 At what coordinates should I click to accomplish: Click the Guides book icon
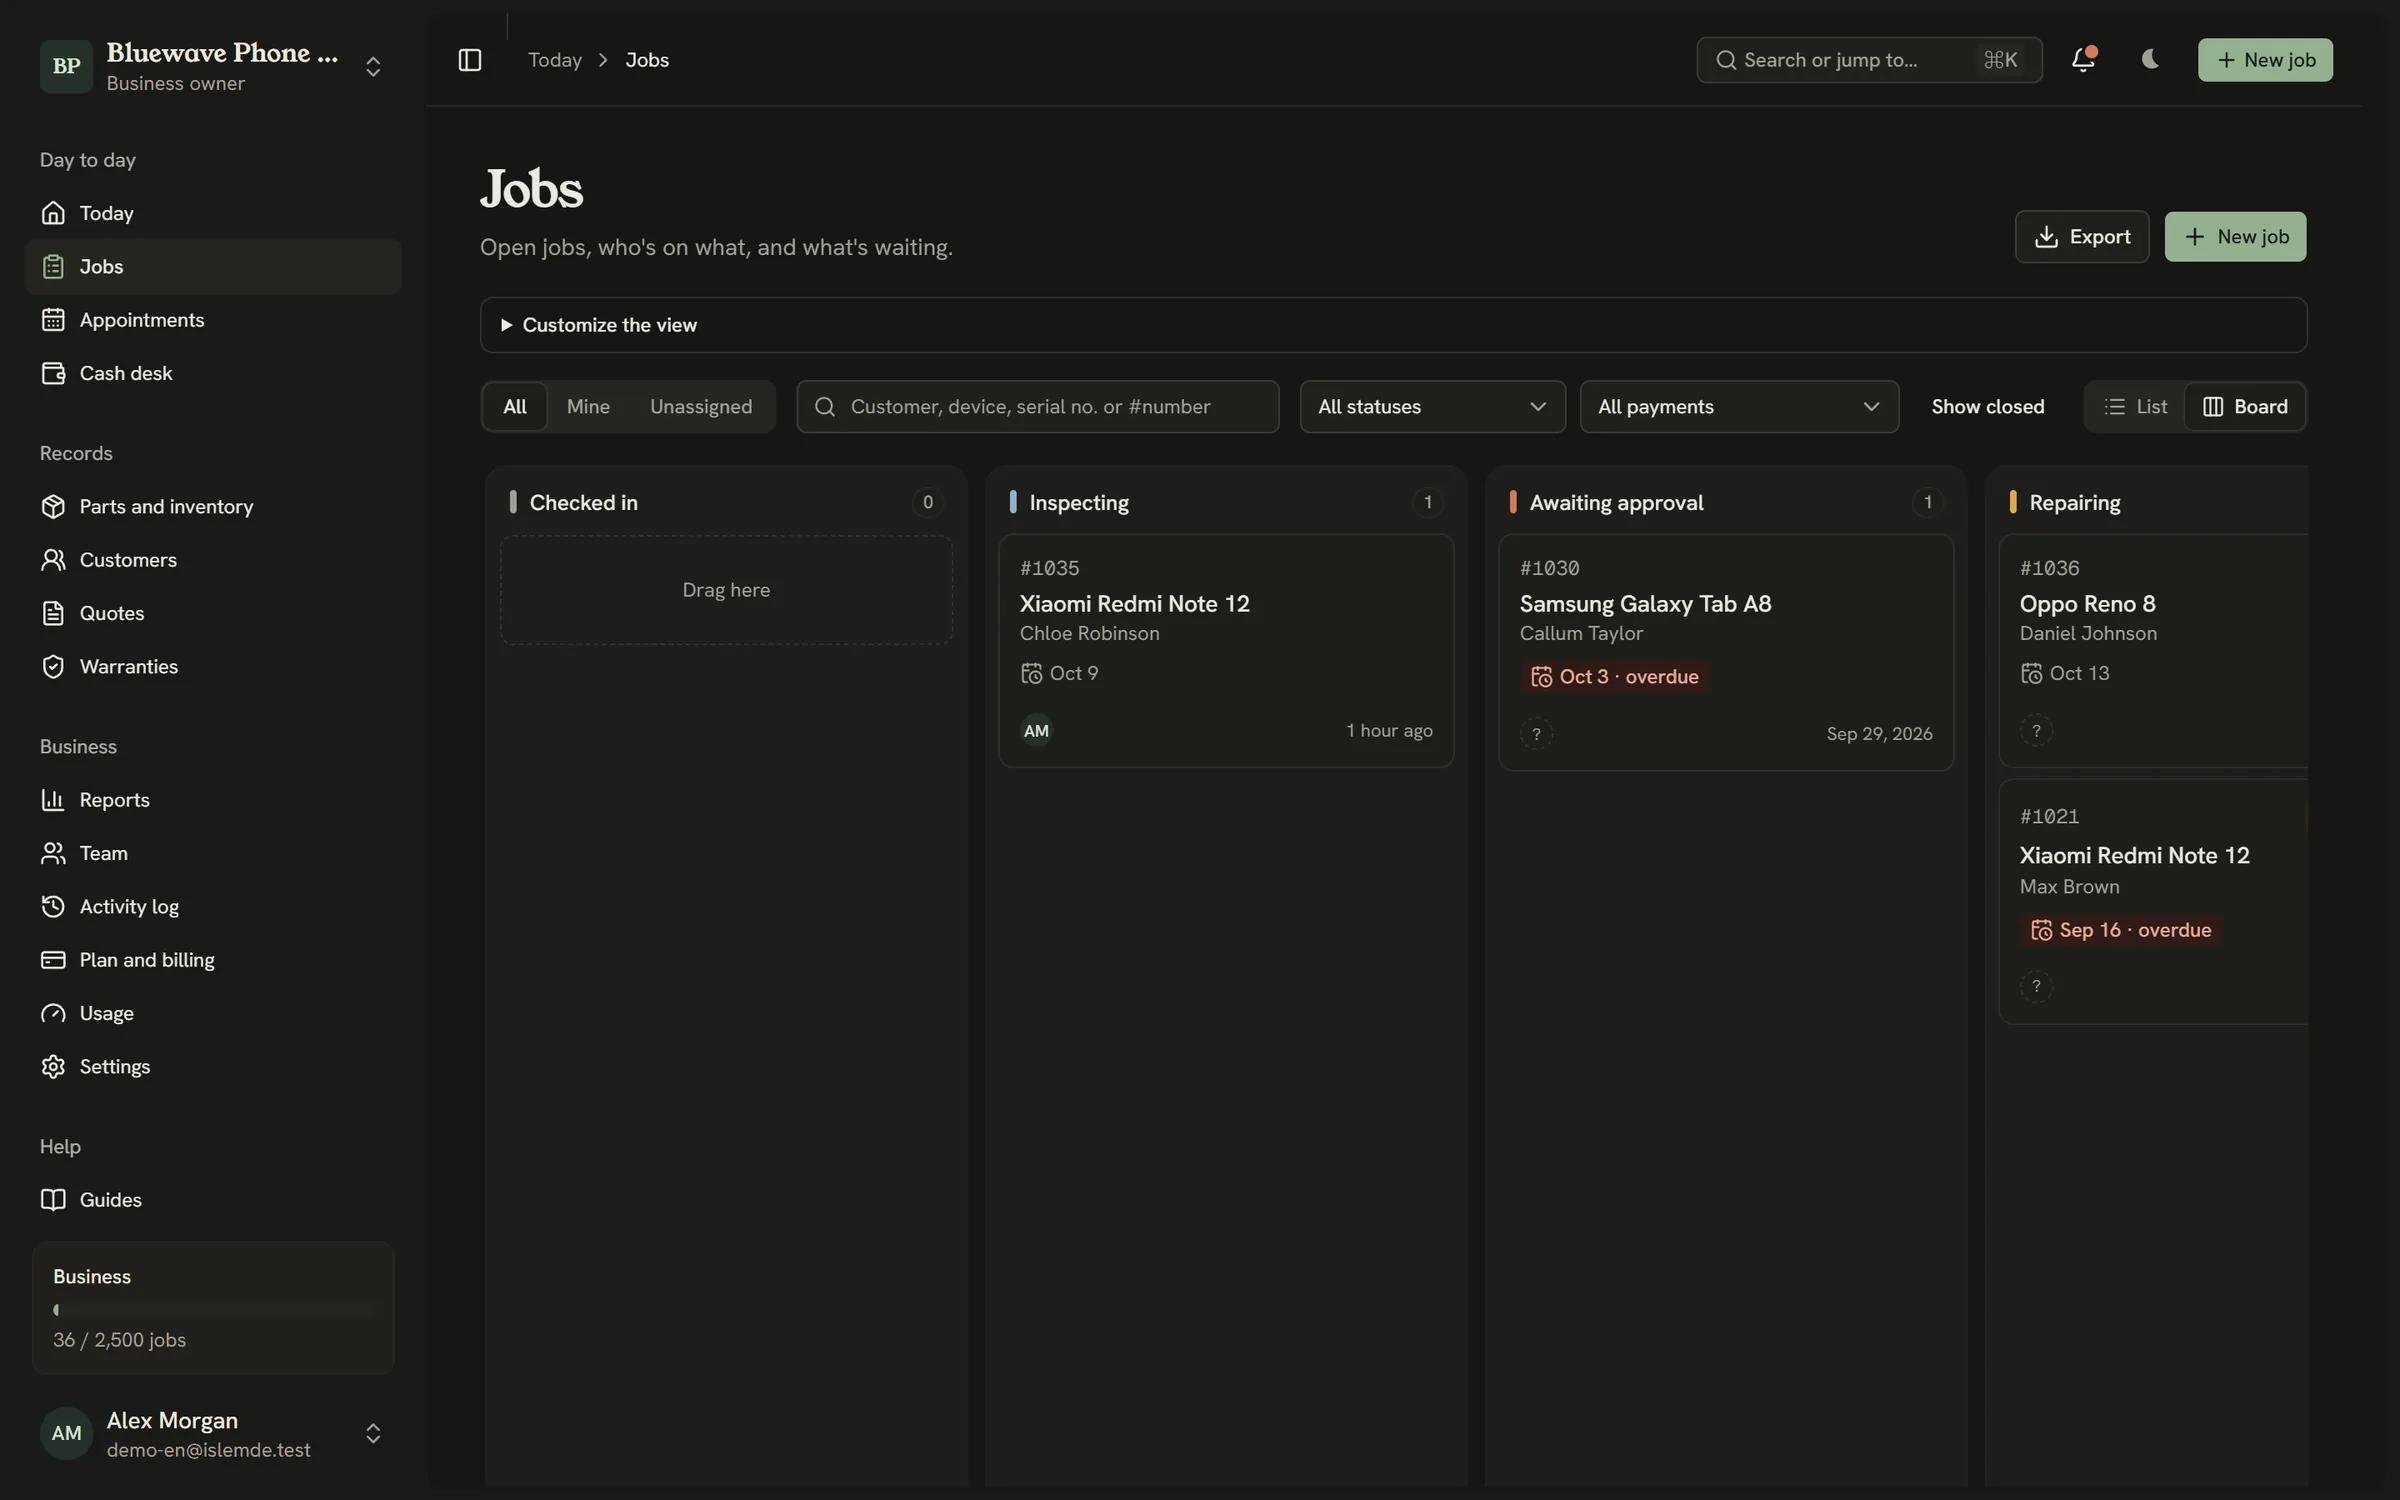(53, 1200)
